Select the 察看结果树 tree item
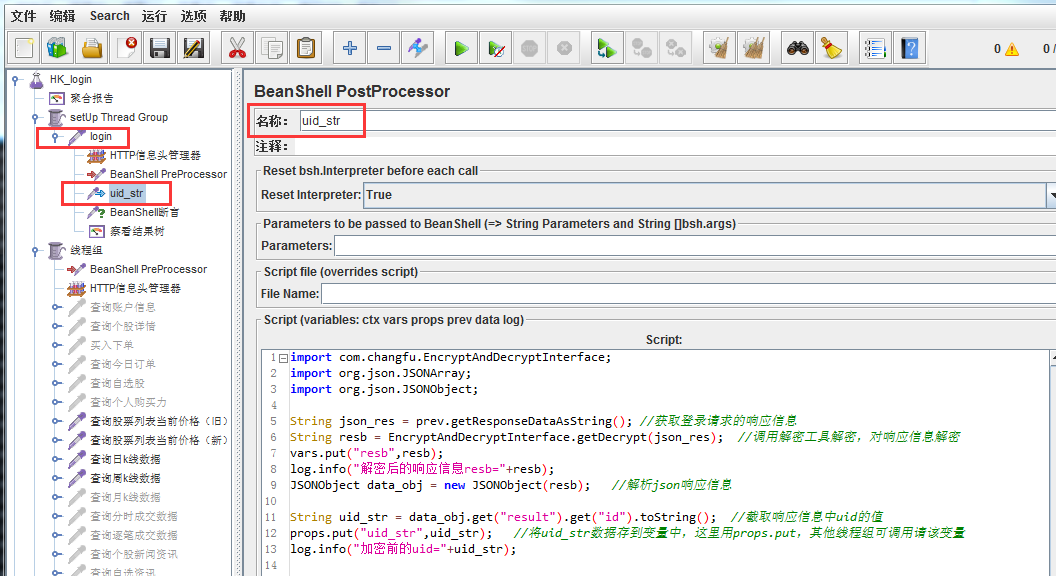 coord(137,231)
